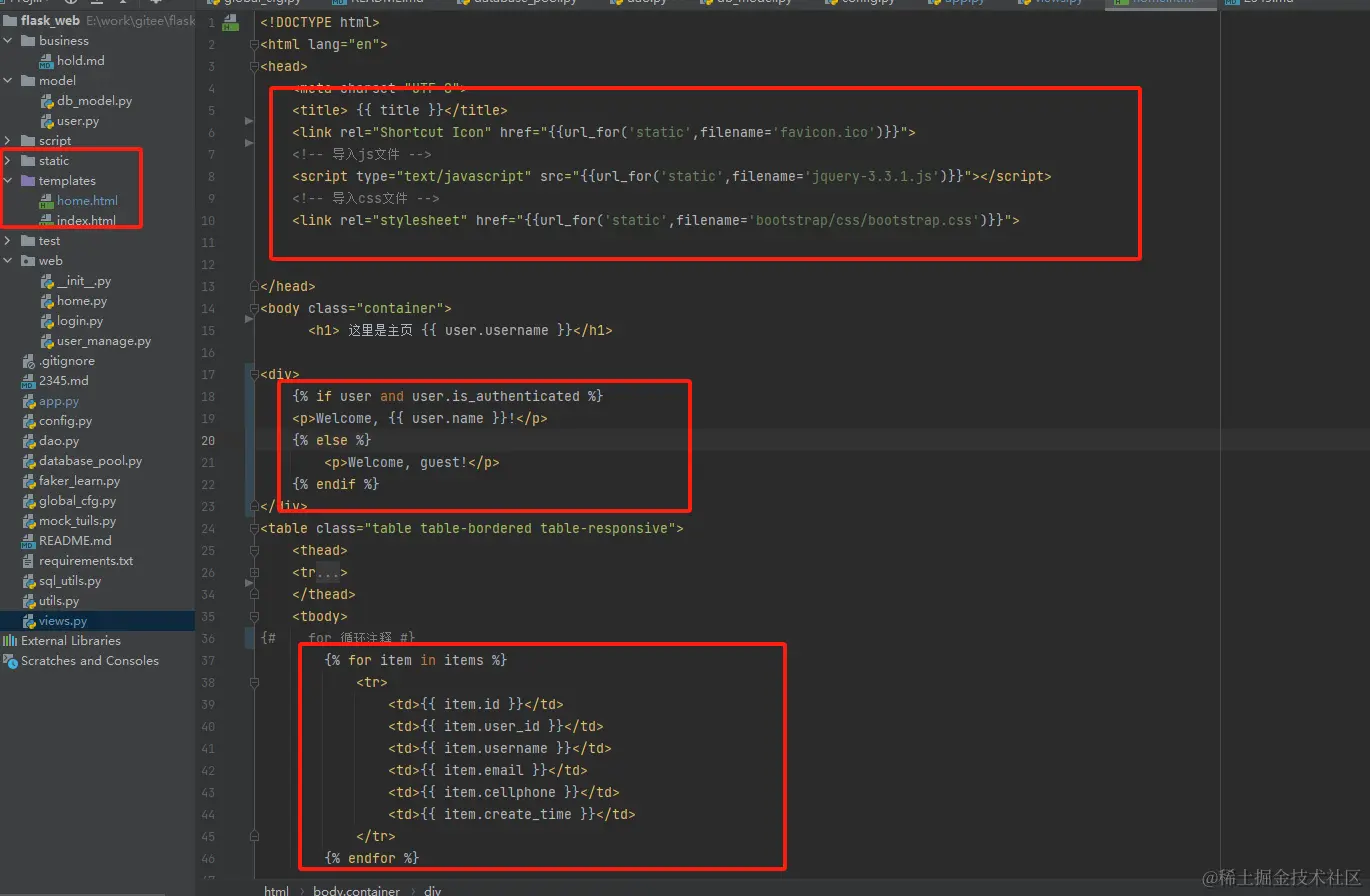Click line number 20 in the gutter

(209, 440)
